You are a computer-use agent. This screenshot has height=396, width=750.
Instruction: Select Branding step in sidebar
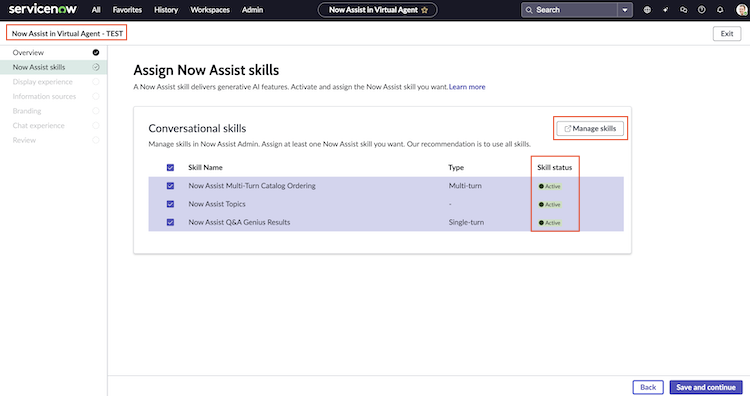point(54,111)
